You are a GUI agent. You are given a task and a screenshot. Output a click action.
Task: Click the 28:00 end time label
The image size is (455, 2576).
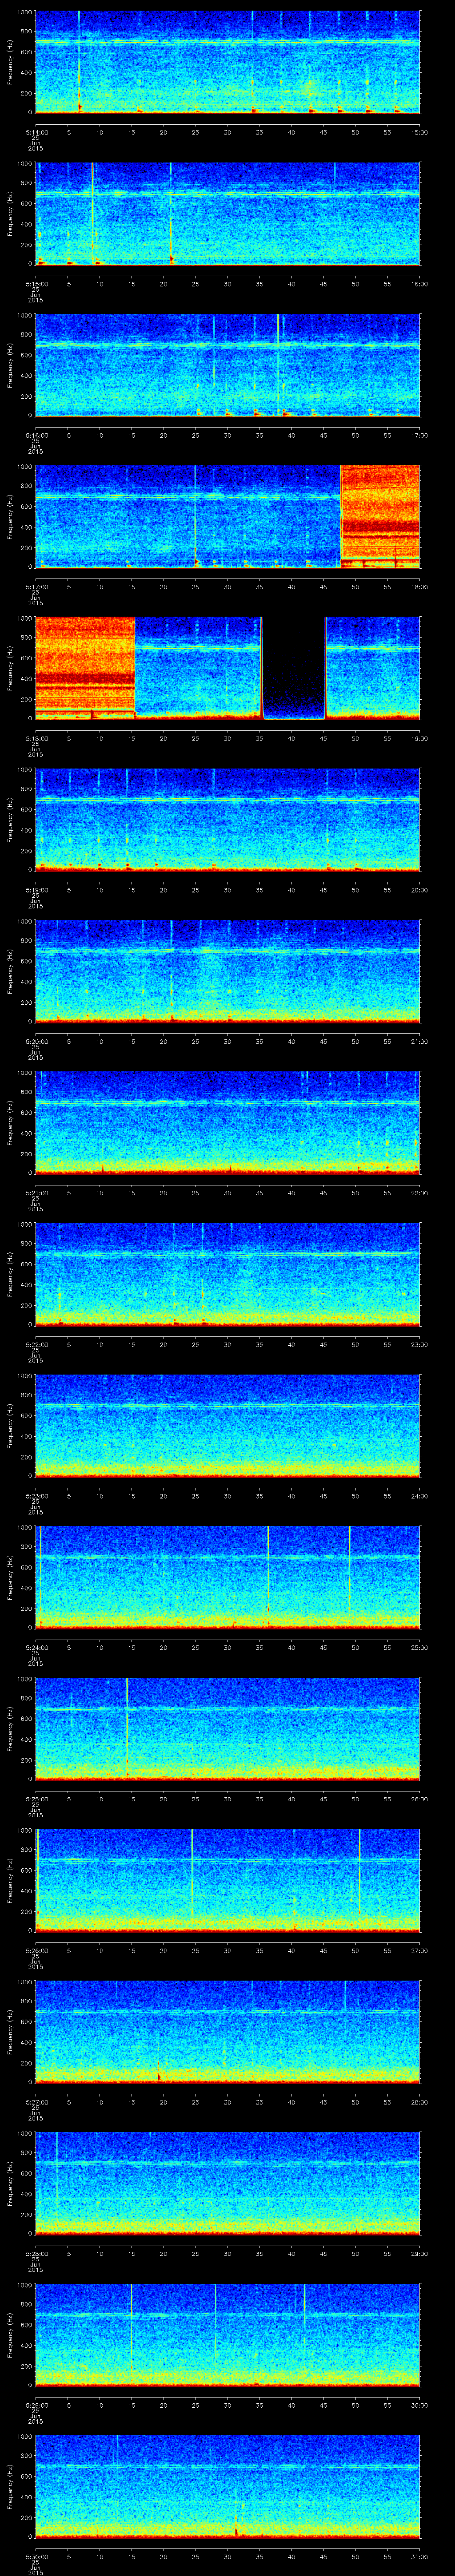[419, 2102]
